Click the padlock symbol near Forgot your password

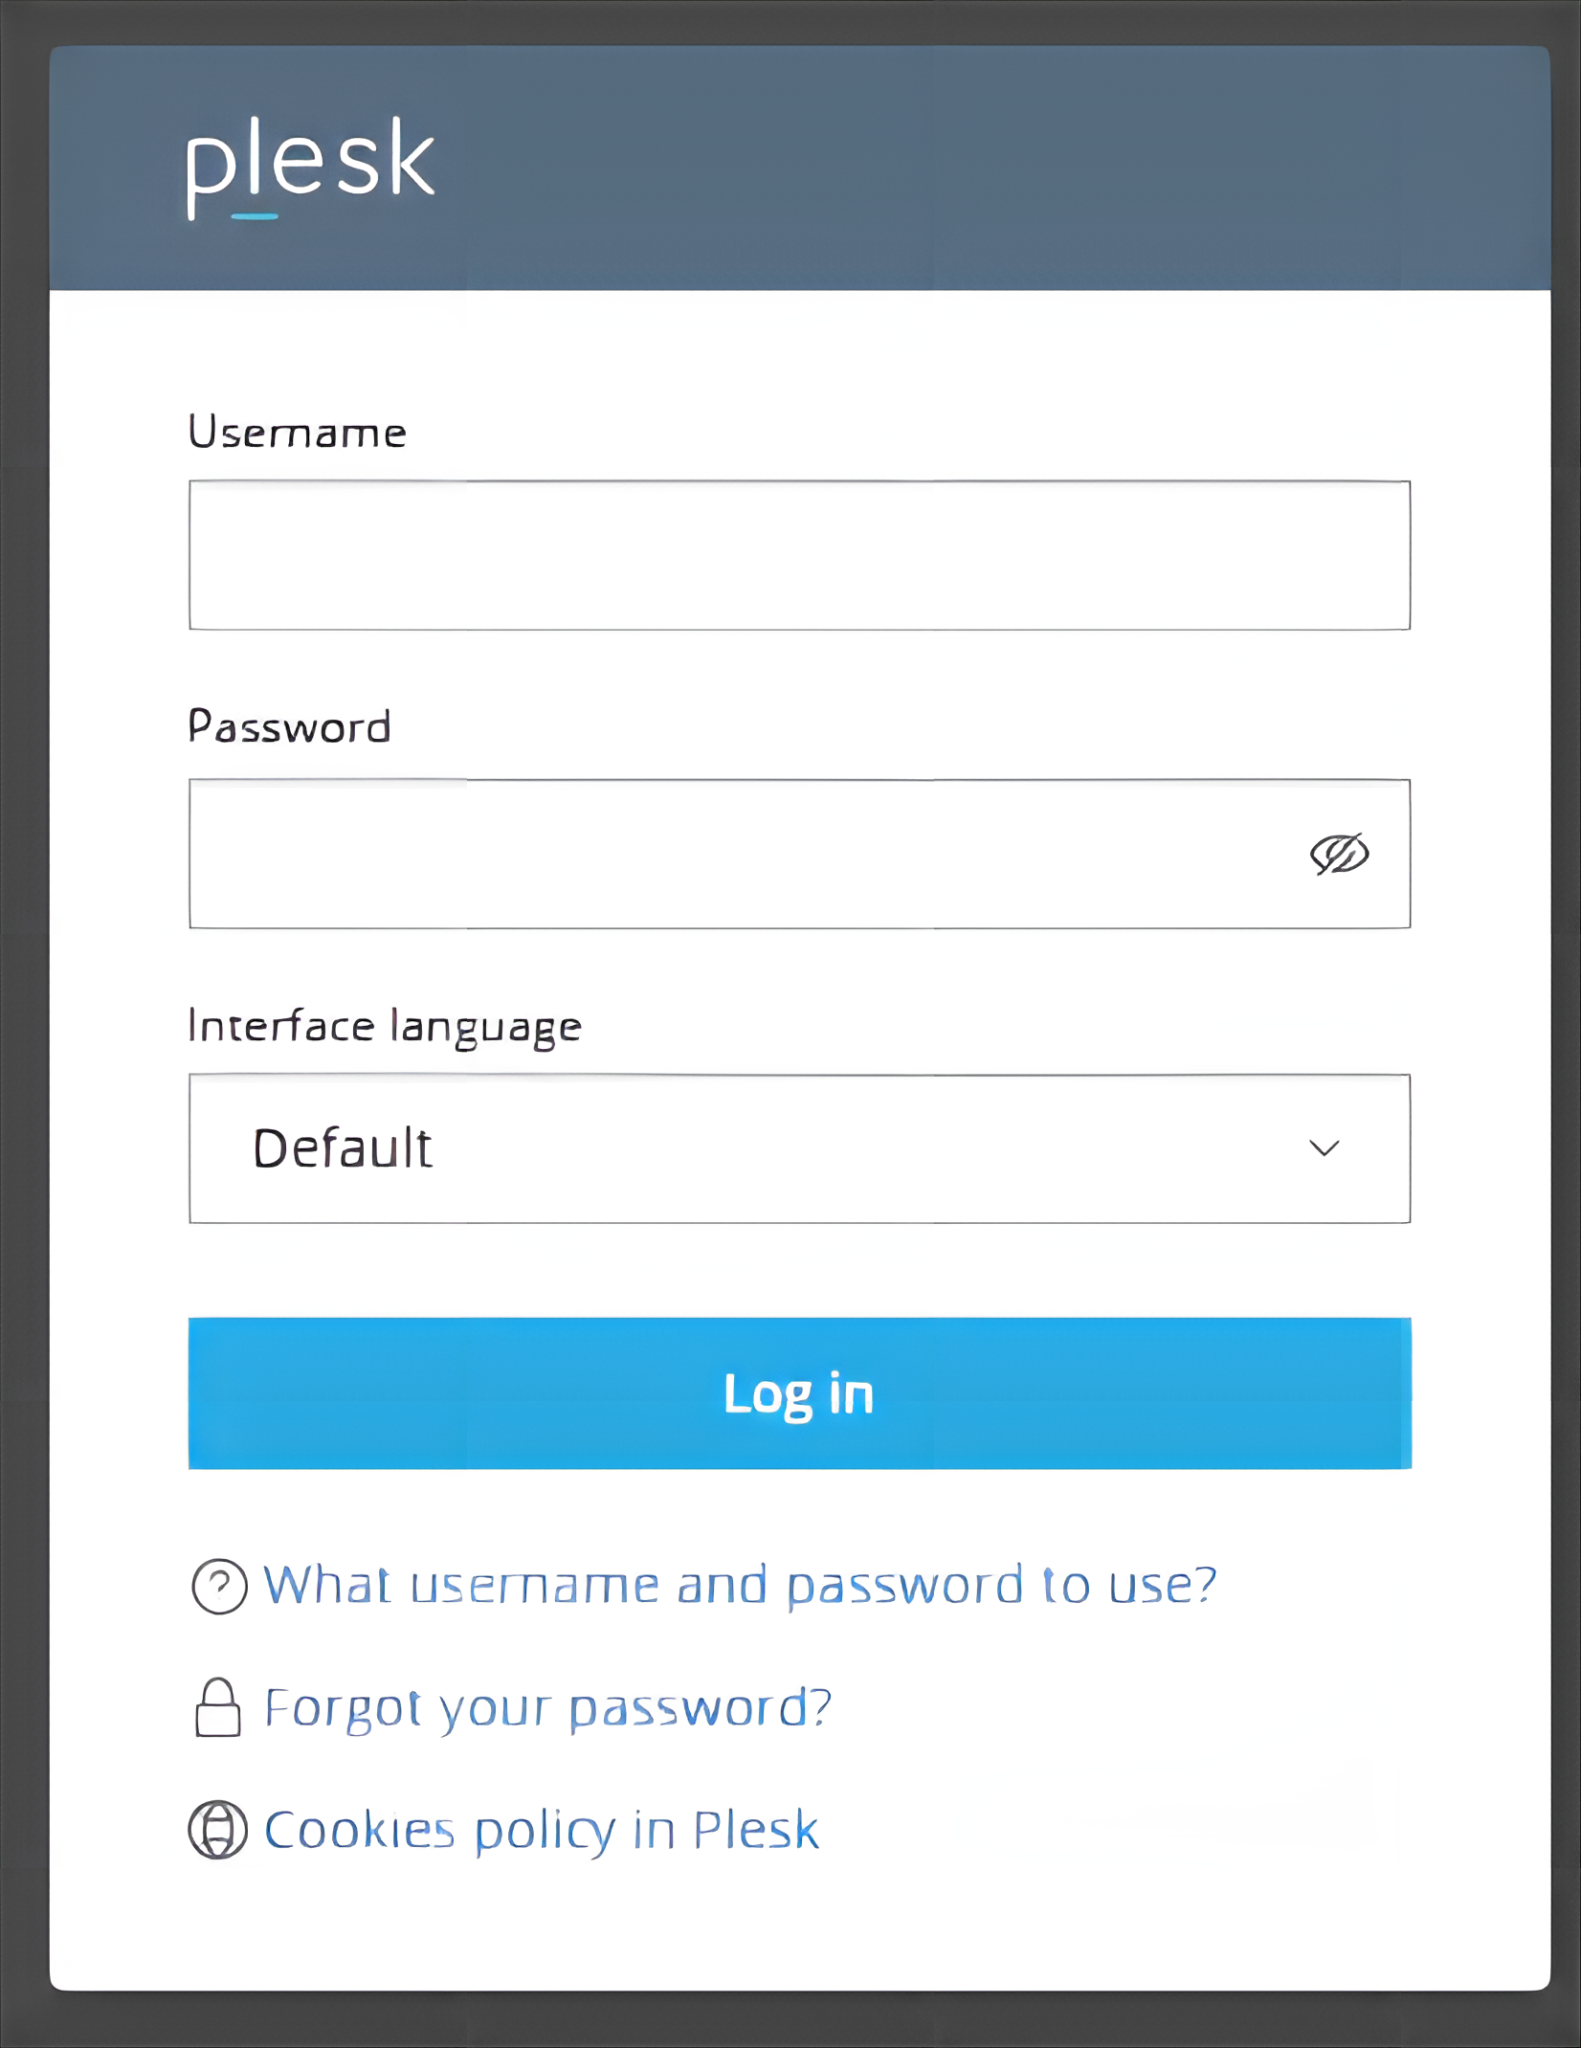[x=218, y=1708]
